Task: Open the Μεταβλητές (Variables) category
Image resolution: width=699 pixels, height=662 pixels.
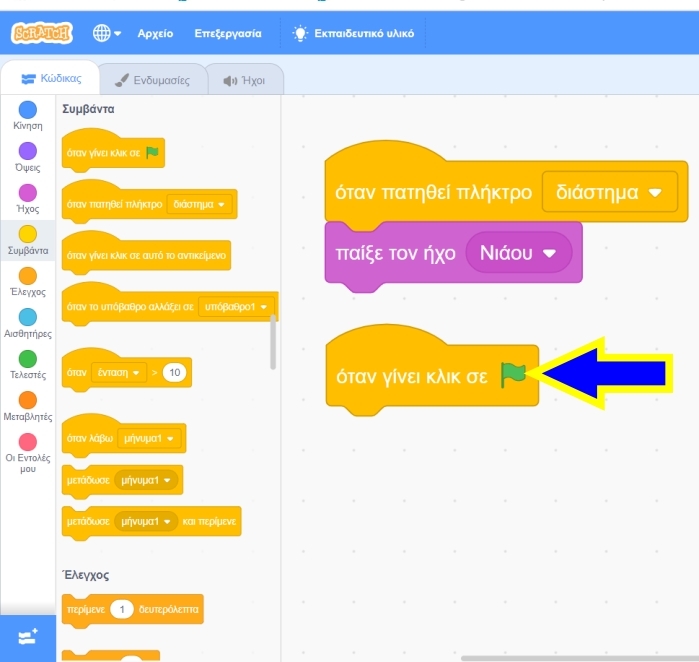Action: click(28, 400)
